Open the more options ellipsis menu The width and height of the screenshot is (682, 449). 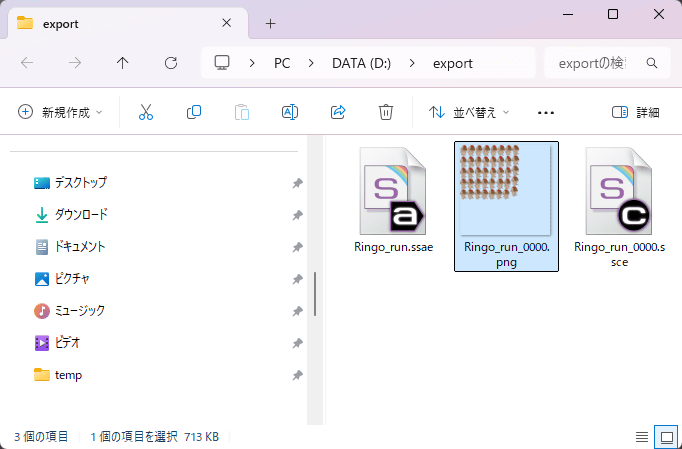pos(545,112)
